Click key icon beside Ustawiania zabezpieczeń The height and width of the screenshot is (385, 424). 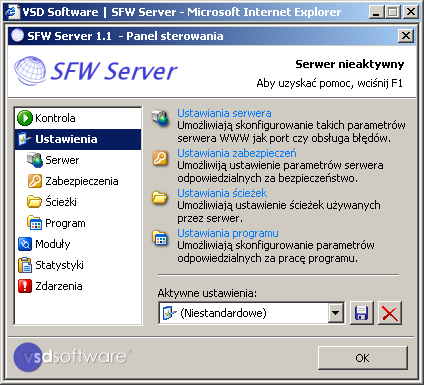point(160,158)
